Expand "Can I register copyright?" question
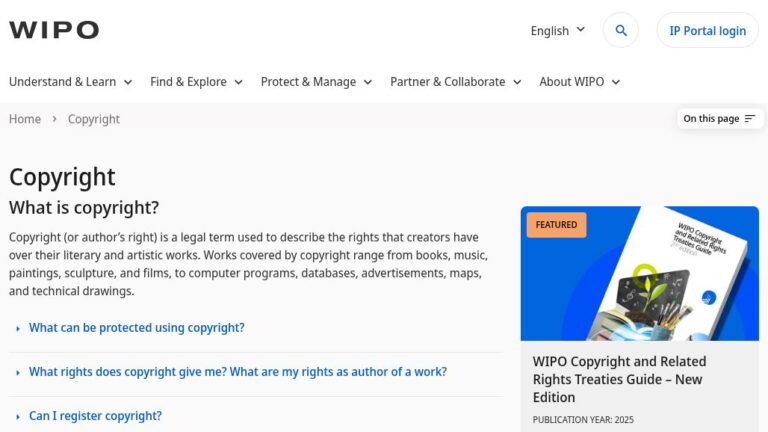768x432 pixels. 95,415
